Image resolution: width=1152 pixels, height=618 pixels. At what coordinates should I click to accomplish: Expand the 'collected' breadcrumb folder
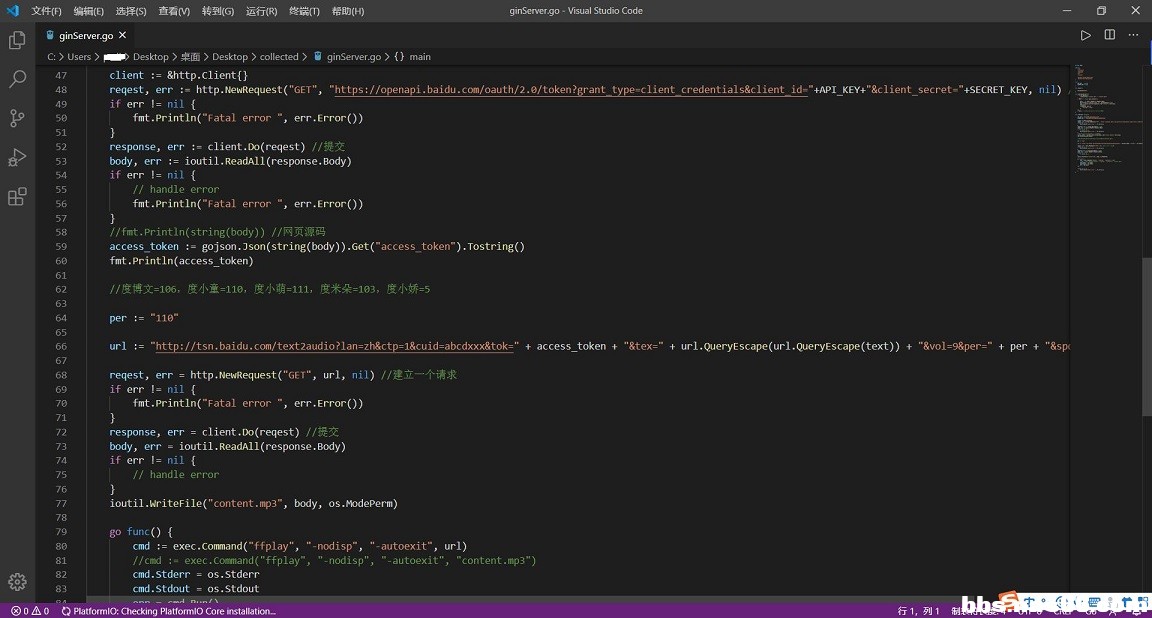279,57
